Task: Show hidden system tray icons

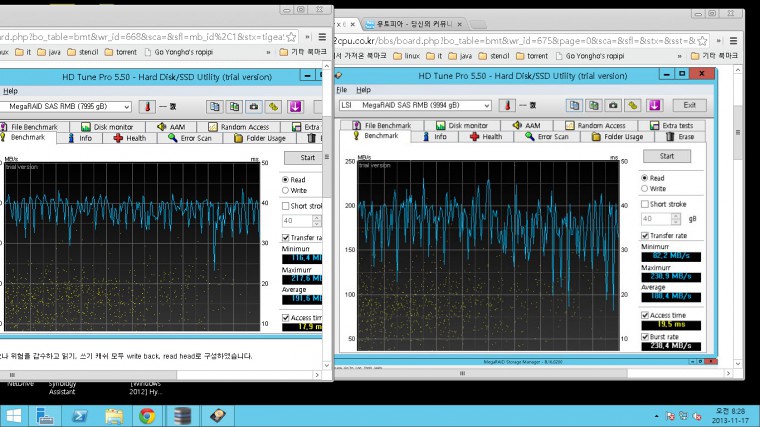Action: coord(656,416)
